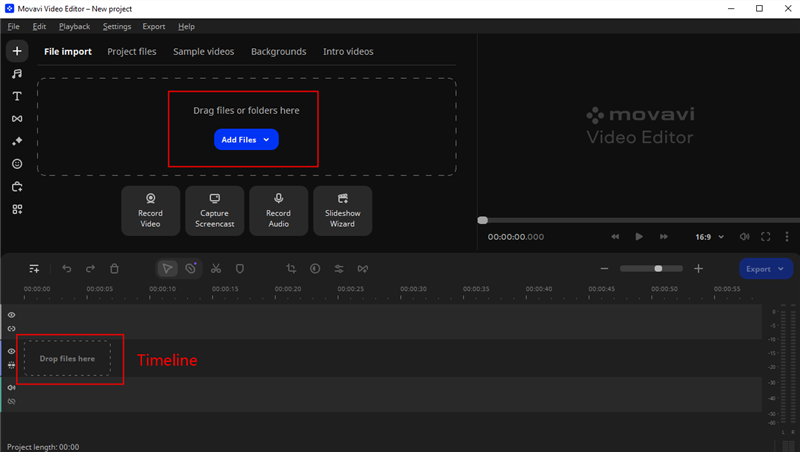Viewport: 800px width, 452px height.
Task: Open the Stickers smiley icon
Action: click(17, 164)
